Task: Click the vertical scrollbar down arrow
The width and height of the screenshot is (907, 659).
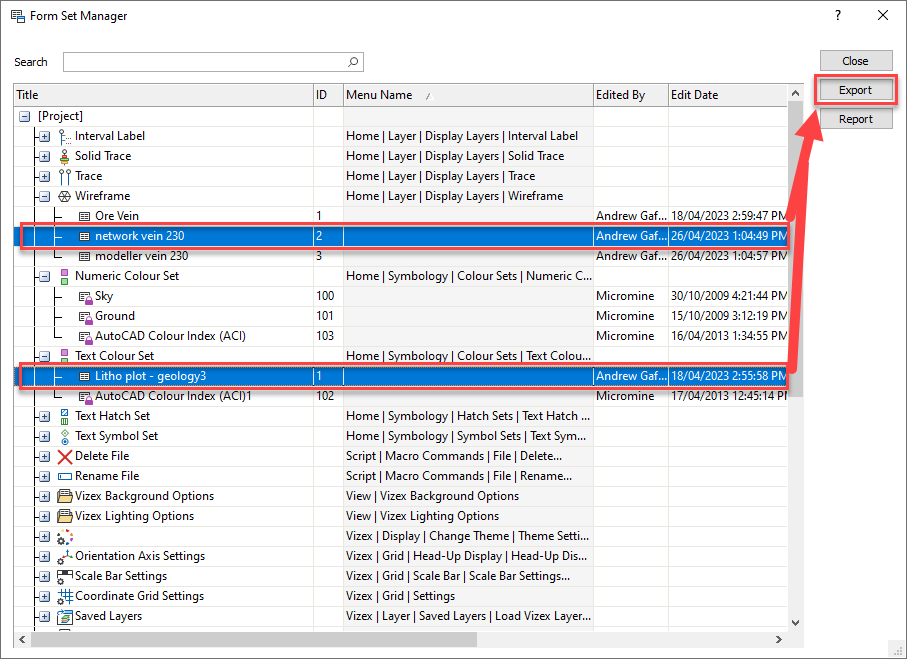Action: tap(796, 622)
